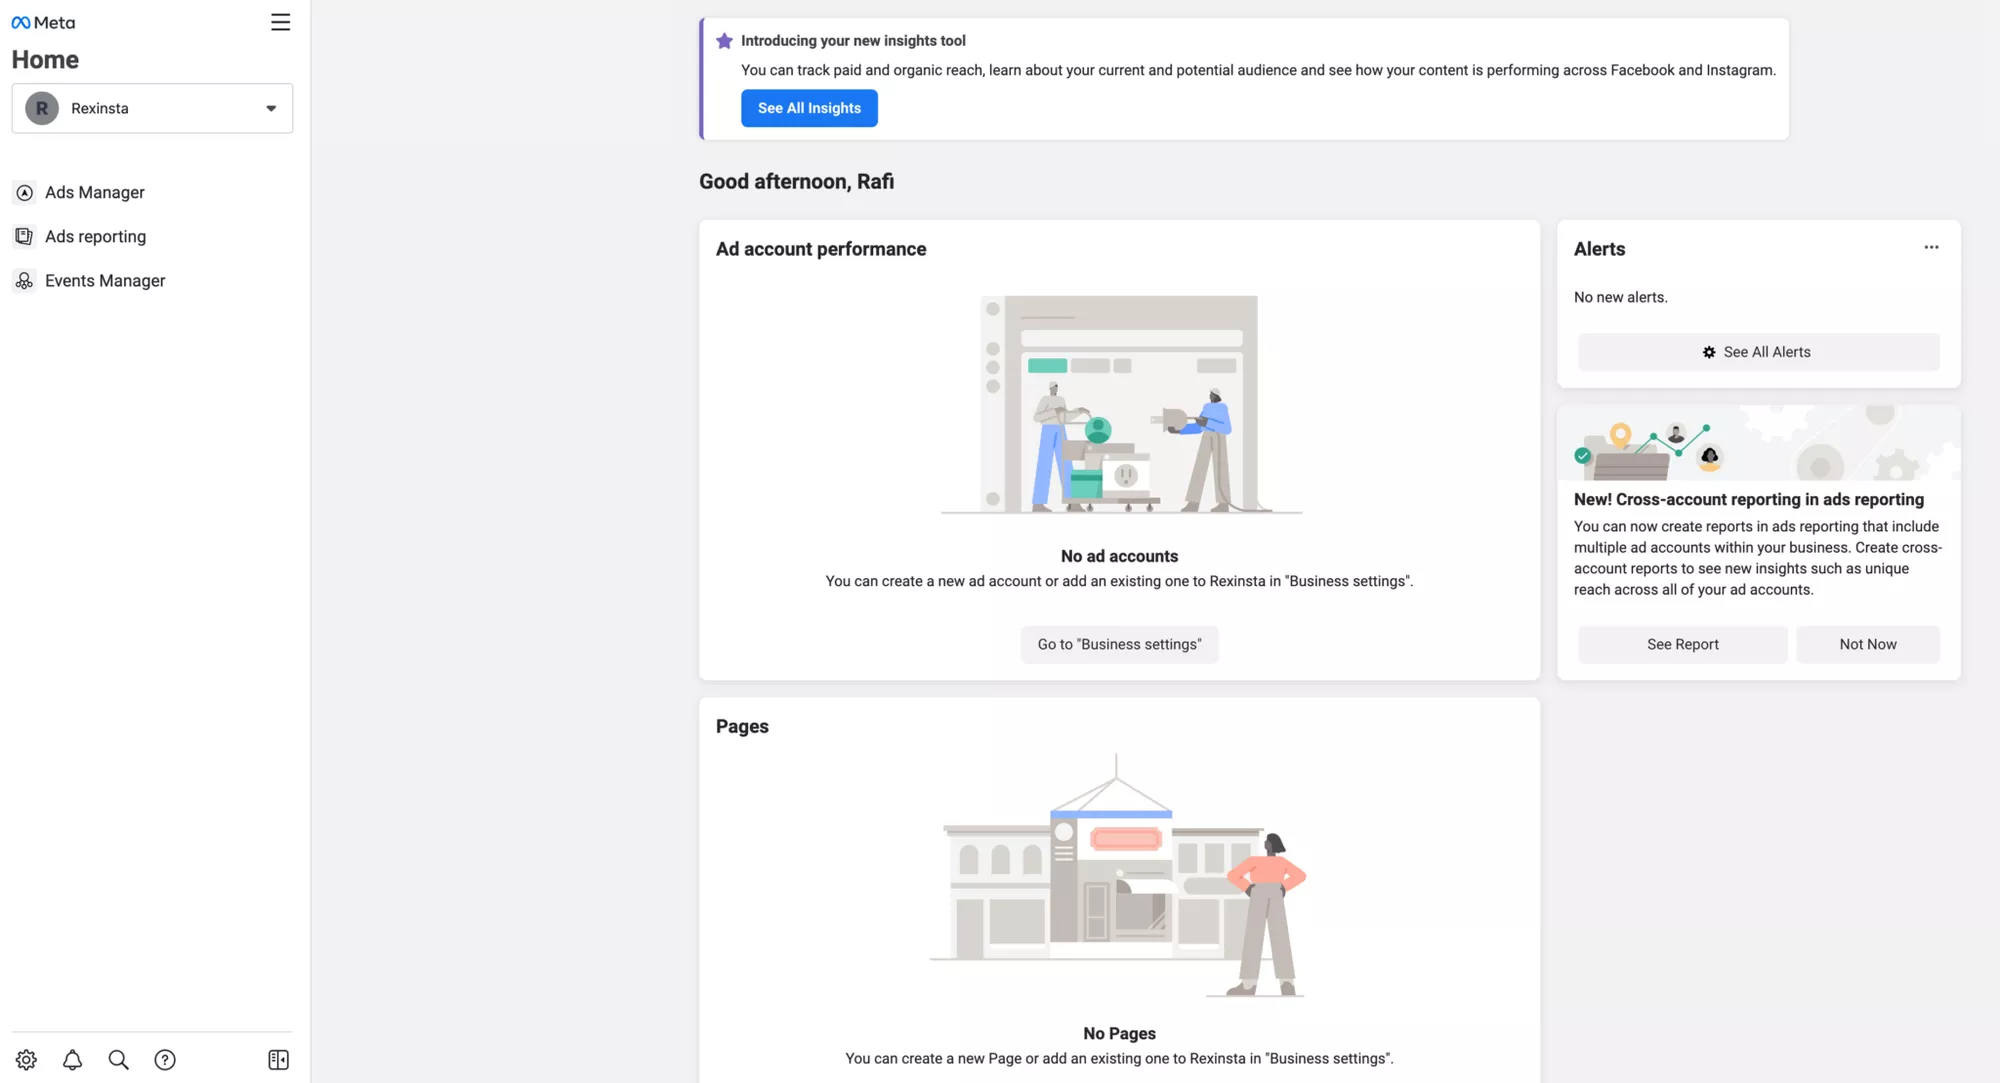Click the Events Manager icon
Viewport: 2000px width, 1083px height.
click(x=24, y=281)
